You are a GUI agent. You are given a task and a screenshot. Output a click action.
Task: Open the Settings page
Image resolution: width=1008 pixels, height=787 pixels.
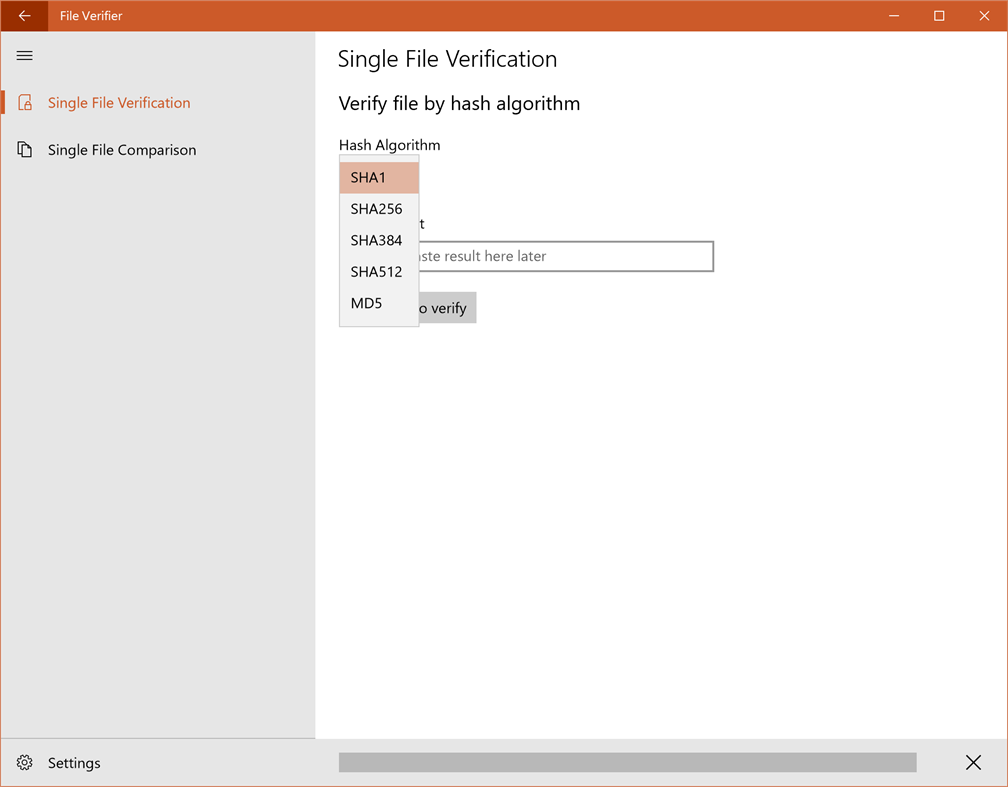pos(74,762)
